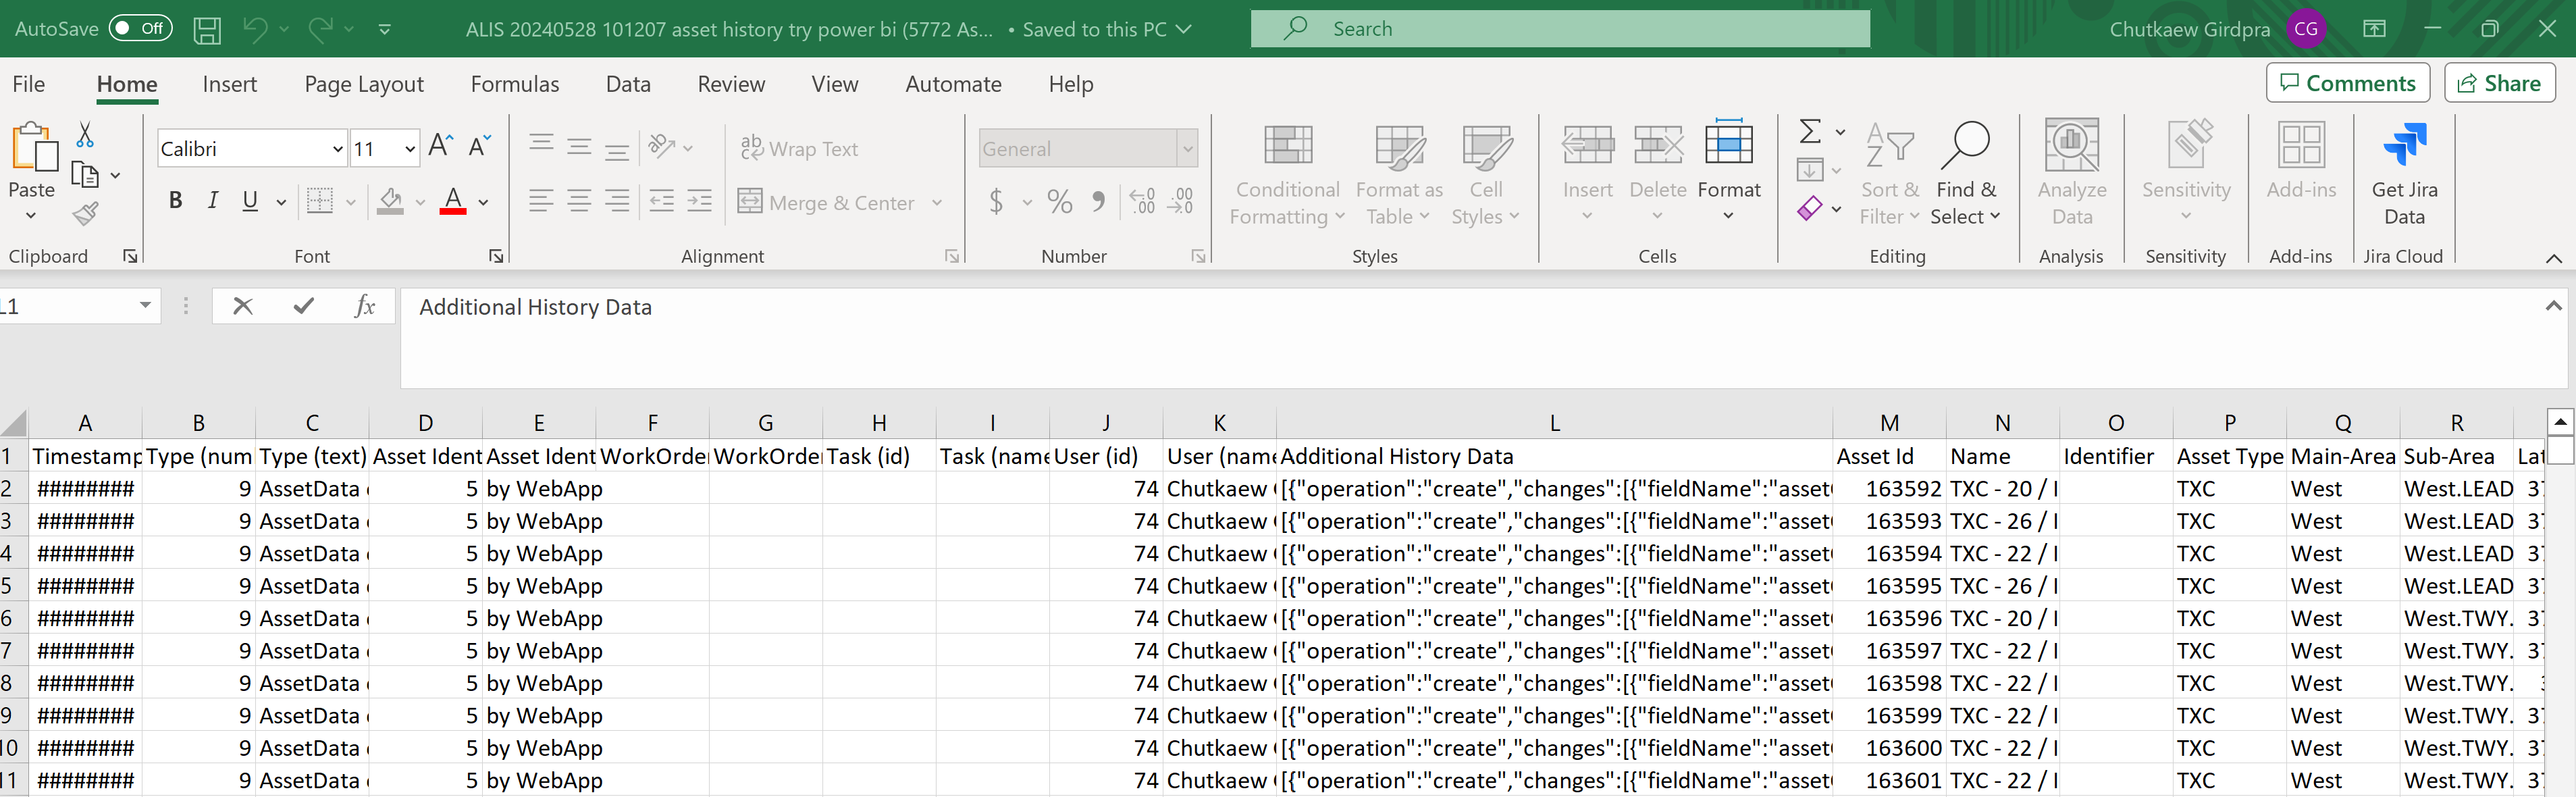Toggle Italic formatting button
This screenshot has width=2576, height=797.
pos(213,201)
